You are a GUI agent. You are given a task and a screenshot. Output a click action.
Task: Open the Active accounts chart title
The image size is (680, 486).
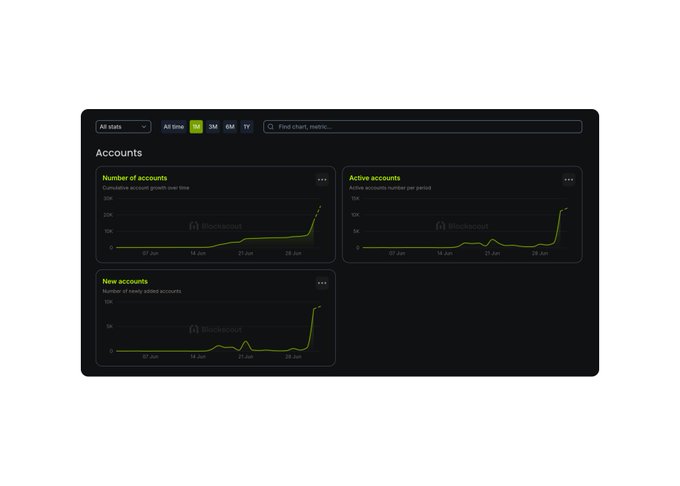[374, 178]
